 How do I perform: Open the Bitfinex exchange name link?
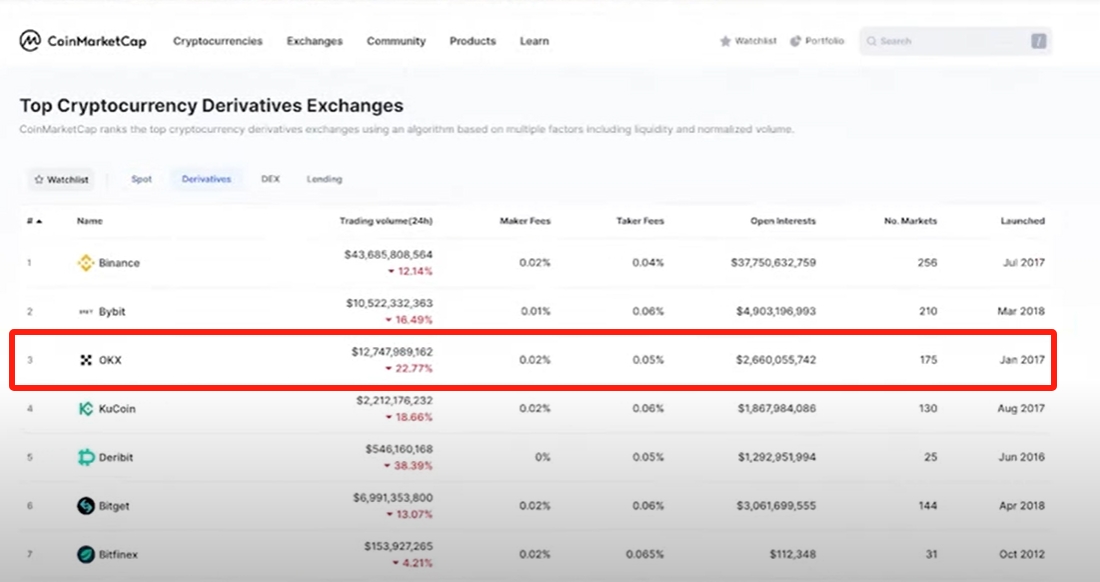pyautogui.click(x=119, y=554)
